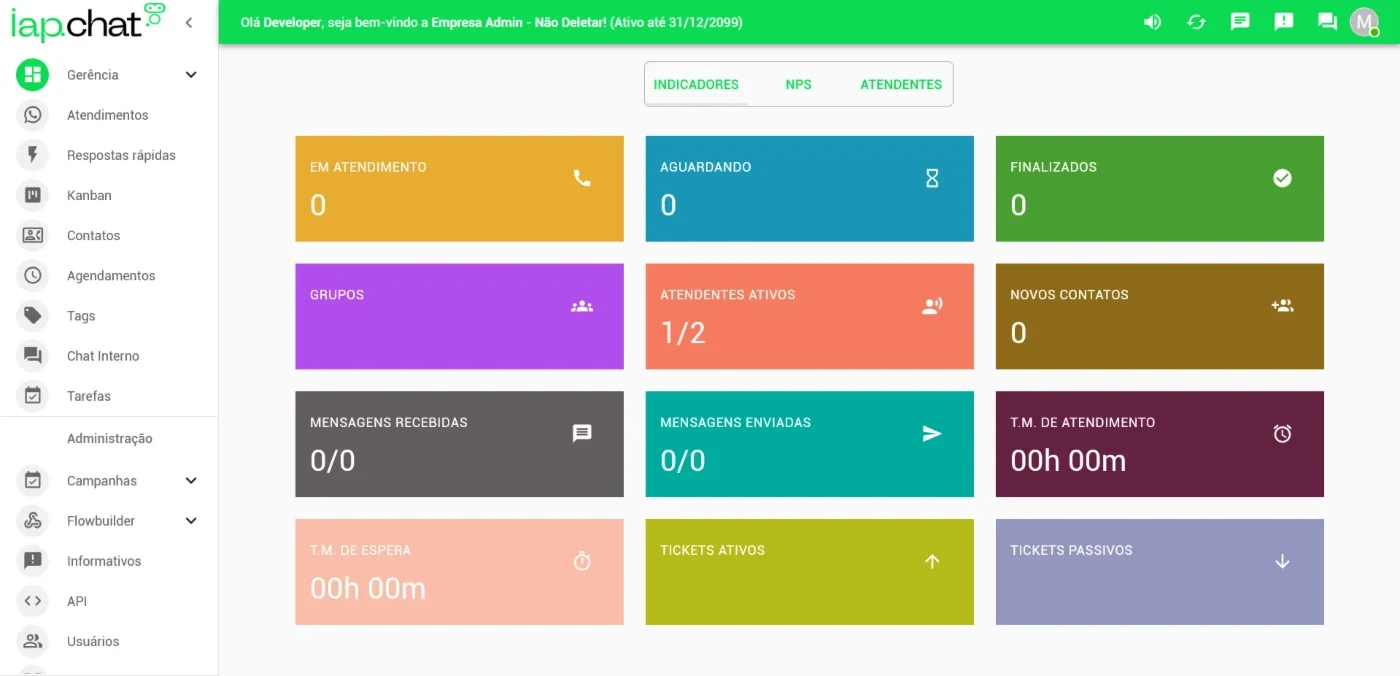Expand the Flowbuilder submenu chevron
This screenshot has height=676, width=1400.
(191, 521)
